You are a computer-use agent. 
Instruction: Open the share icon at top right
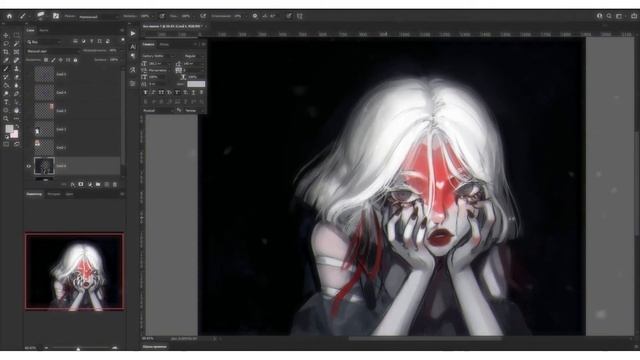click(634, 16)
